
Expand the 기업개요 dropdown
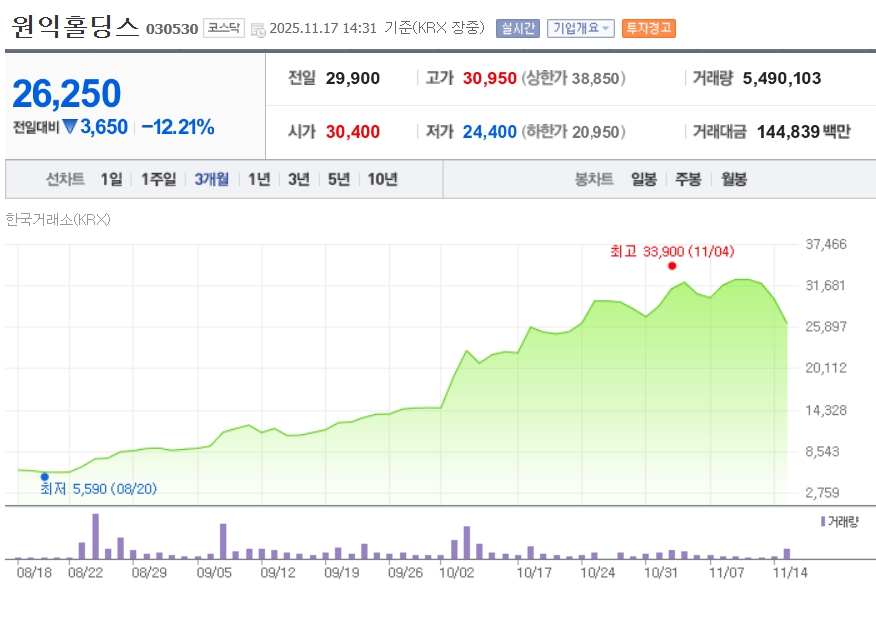point(580,28)
